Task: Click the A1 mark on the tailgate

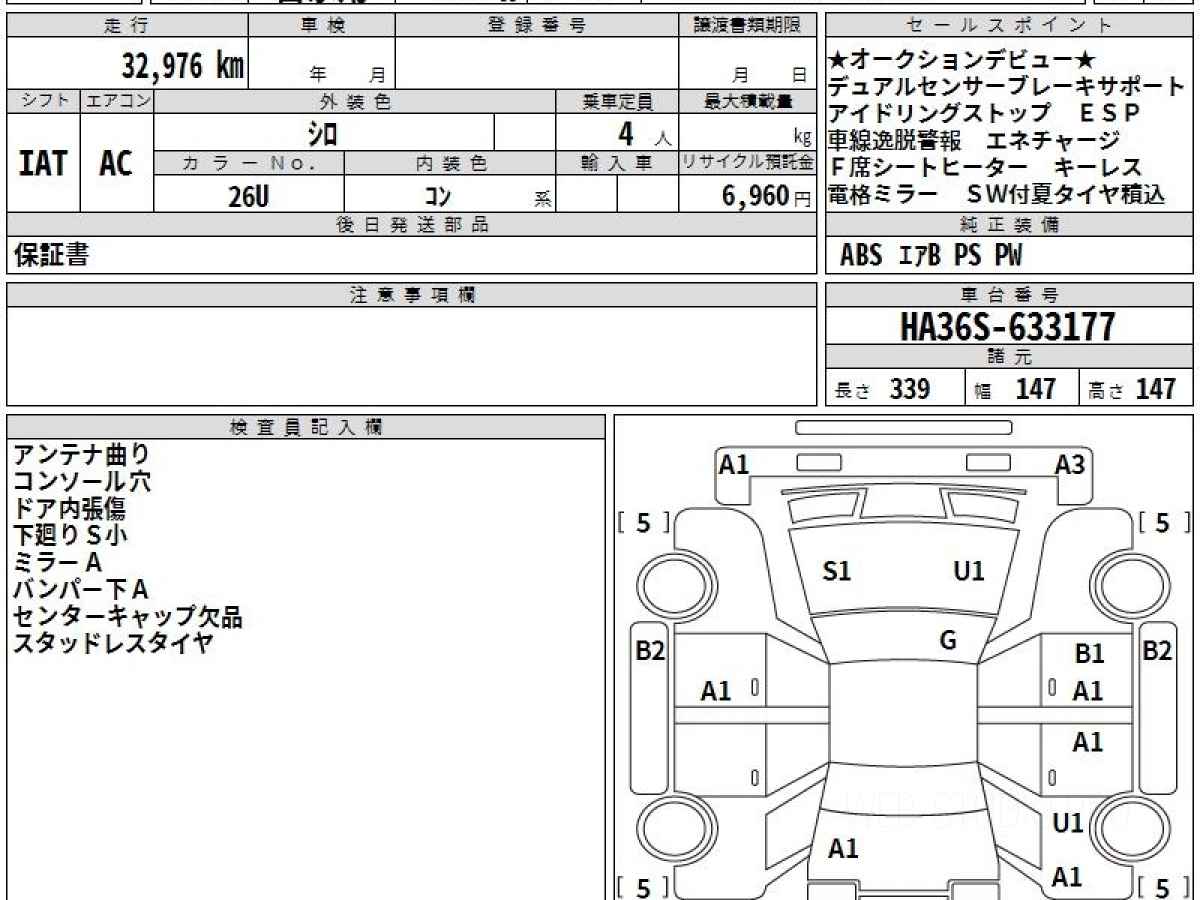Action: pyautogui.click(x=844, y=849)
